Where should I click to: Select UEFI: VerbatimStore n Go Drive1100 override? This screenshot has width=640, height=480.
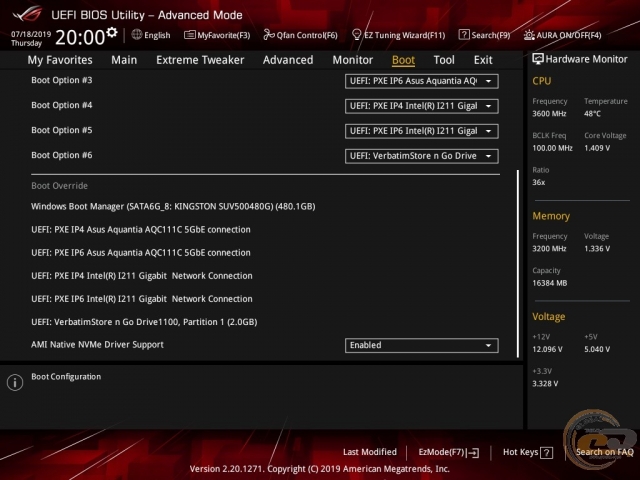144,322
